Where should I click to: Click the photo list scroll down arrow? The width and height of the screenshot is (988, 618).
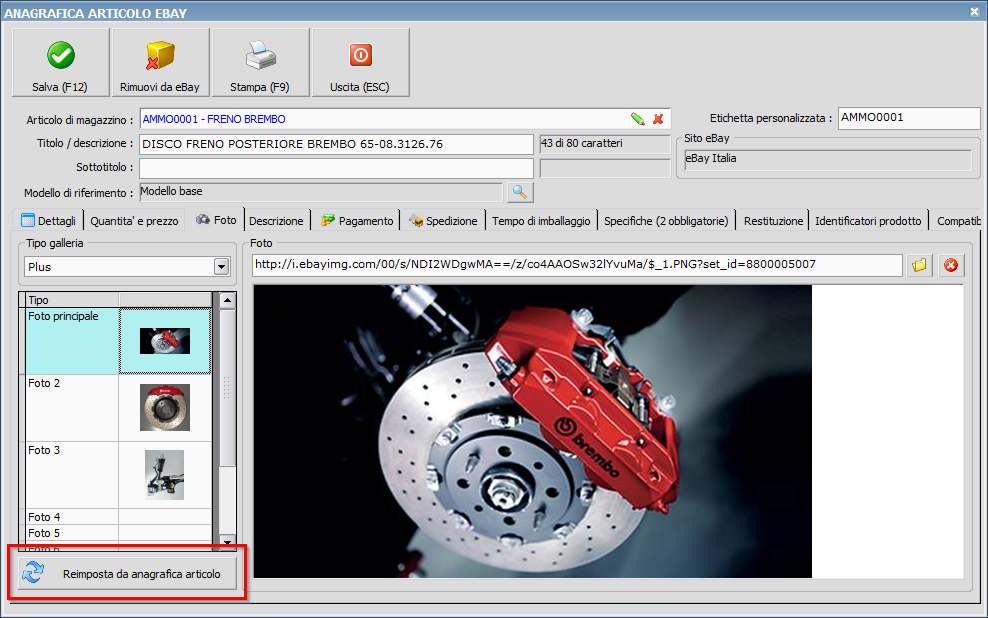[x=227, y=542]
